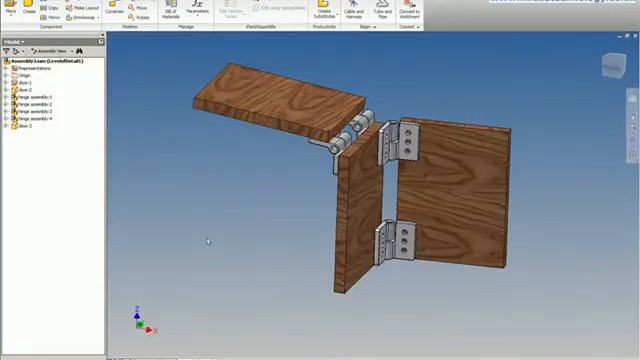Expand the door:3 node

(6, 126)
